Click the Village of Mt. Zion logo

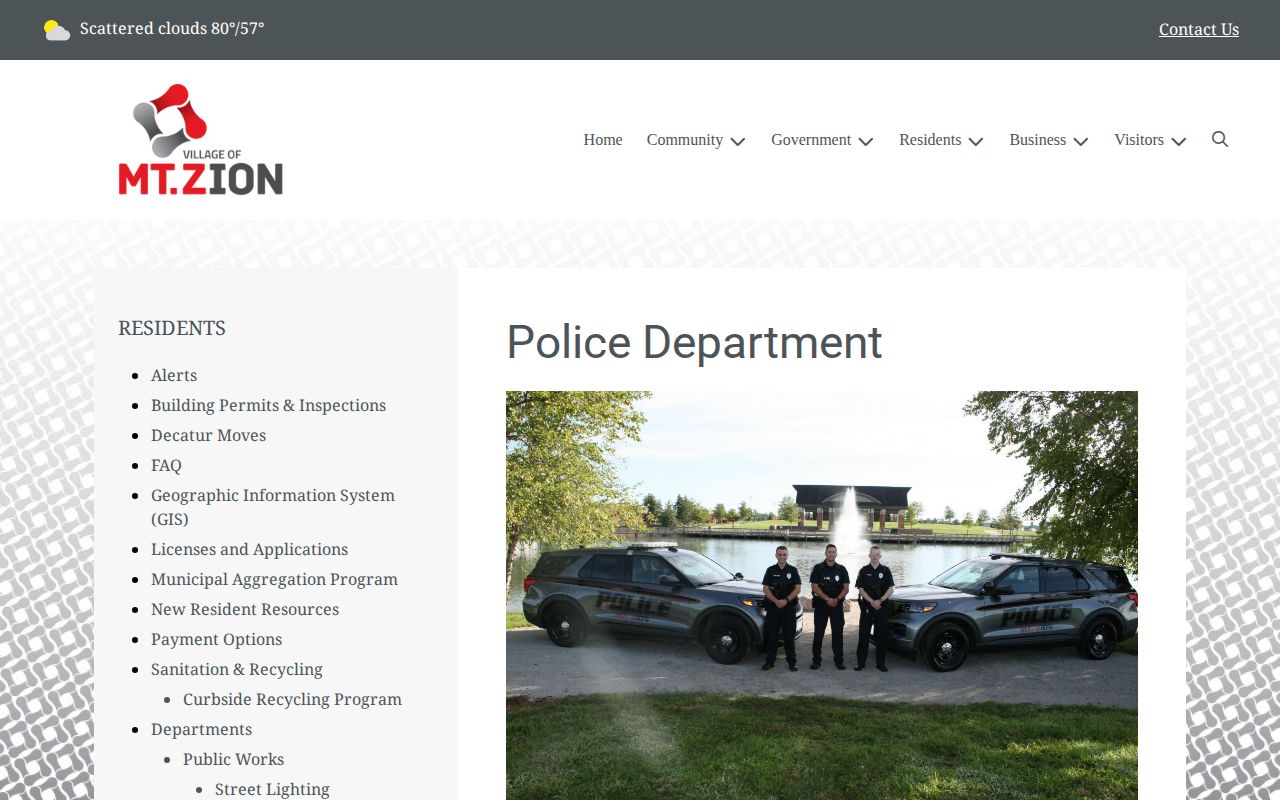200,139
